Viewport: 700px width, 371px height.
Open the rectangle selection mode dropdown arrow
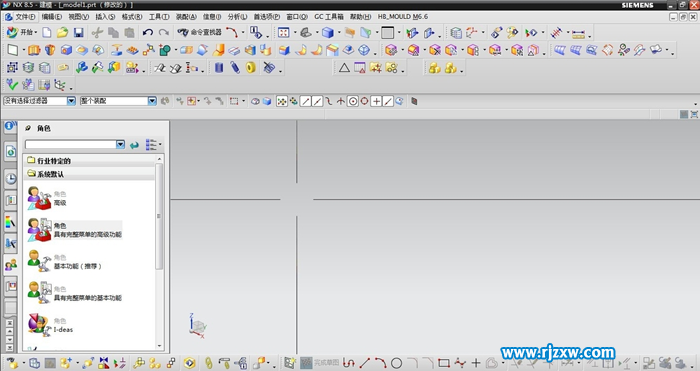[244, 101]
